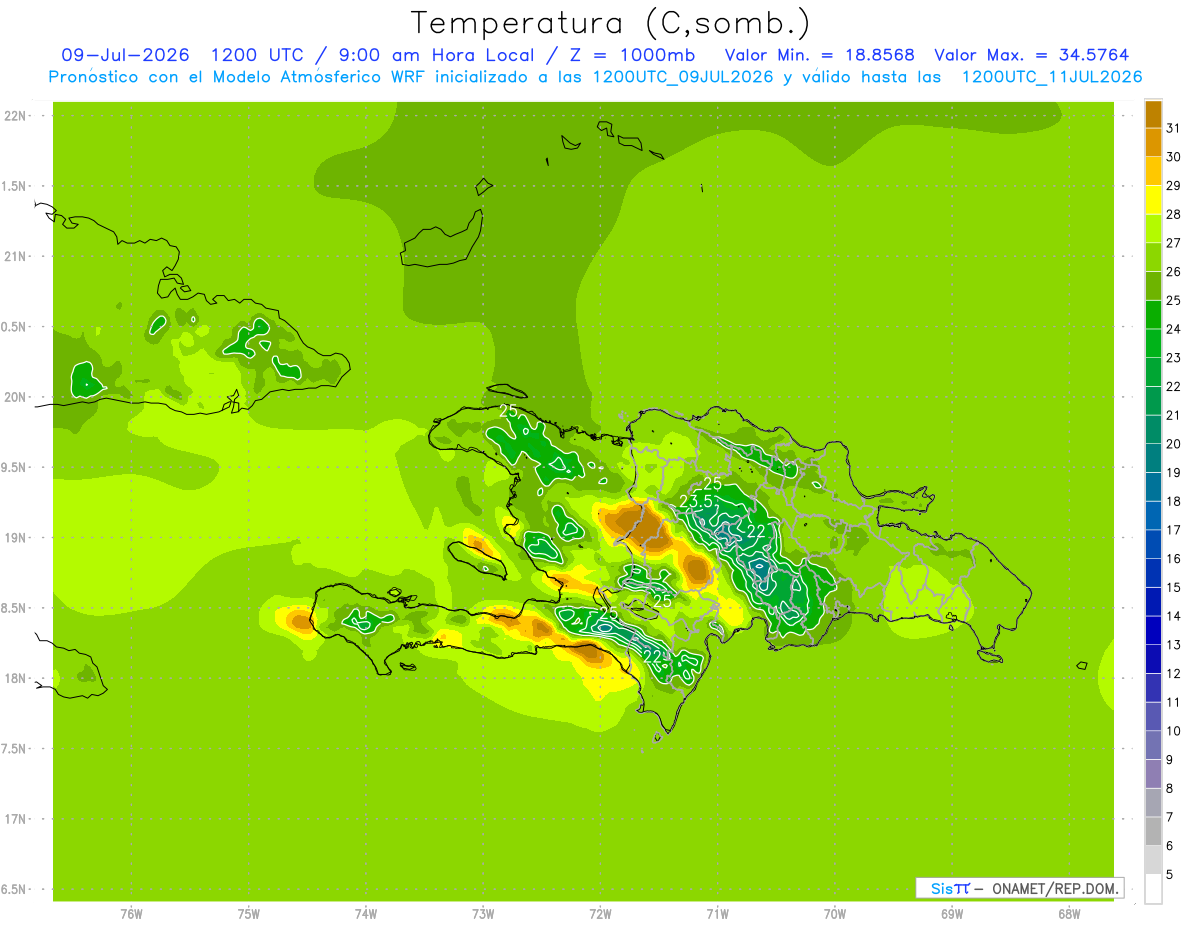
Task: Select the '1200UTC_11JUL2026' valid-until time
Action: [1051, 76]
